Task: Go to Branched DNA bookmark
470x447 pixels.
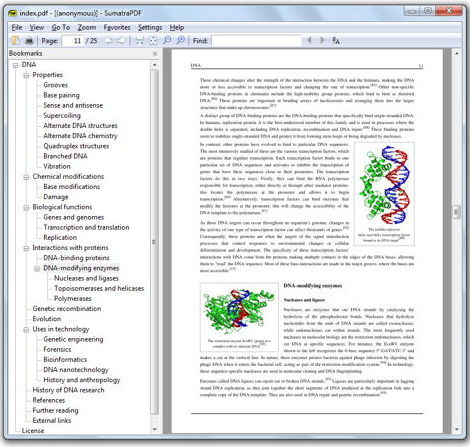Action: 65,156
